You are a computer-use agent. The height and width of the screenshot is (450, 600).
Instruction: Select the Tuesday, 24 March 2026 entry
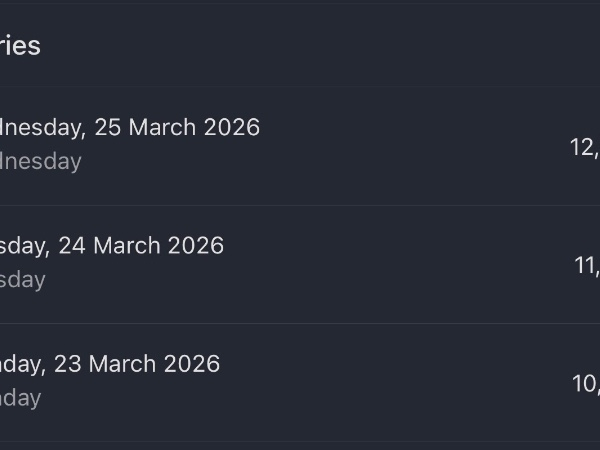[300, 263]
